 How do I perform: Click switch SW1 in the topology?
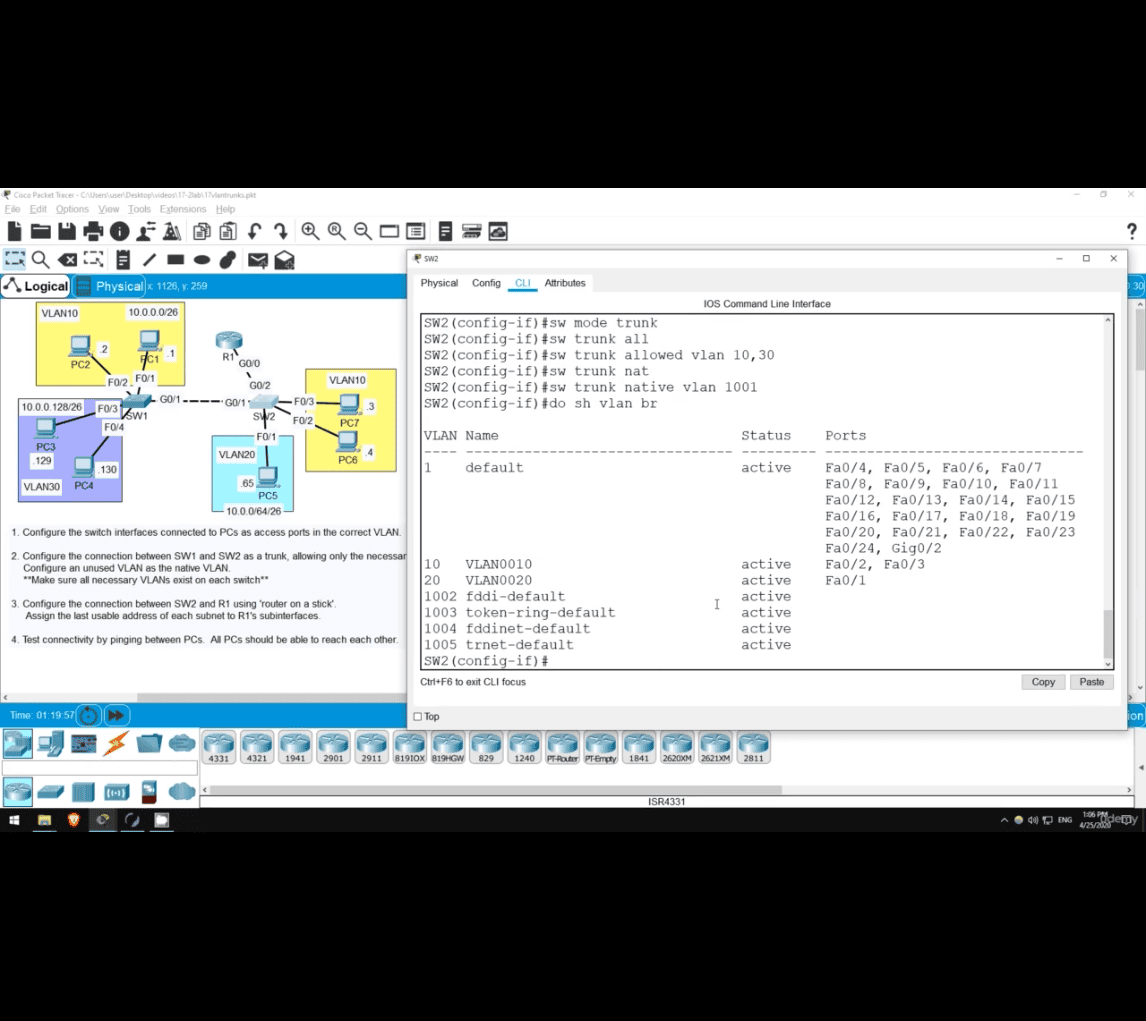pyautogui.click(x=137, y=402)
